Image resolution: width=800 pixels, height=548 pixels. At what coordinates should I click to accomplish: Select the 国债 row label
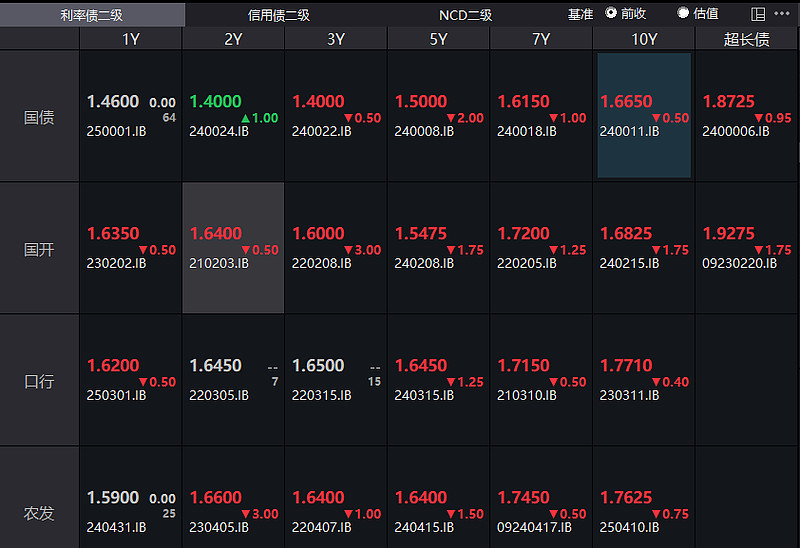coord(39,117)
